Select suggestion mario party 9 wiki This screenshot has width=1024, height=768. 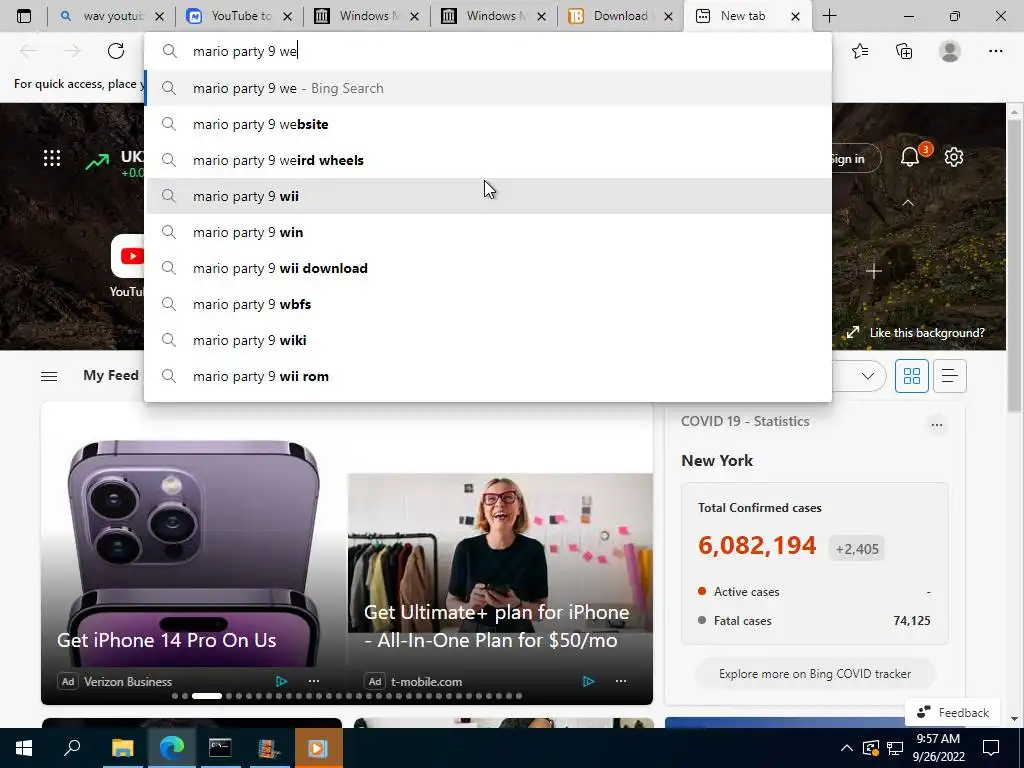[x=488, y=340]
